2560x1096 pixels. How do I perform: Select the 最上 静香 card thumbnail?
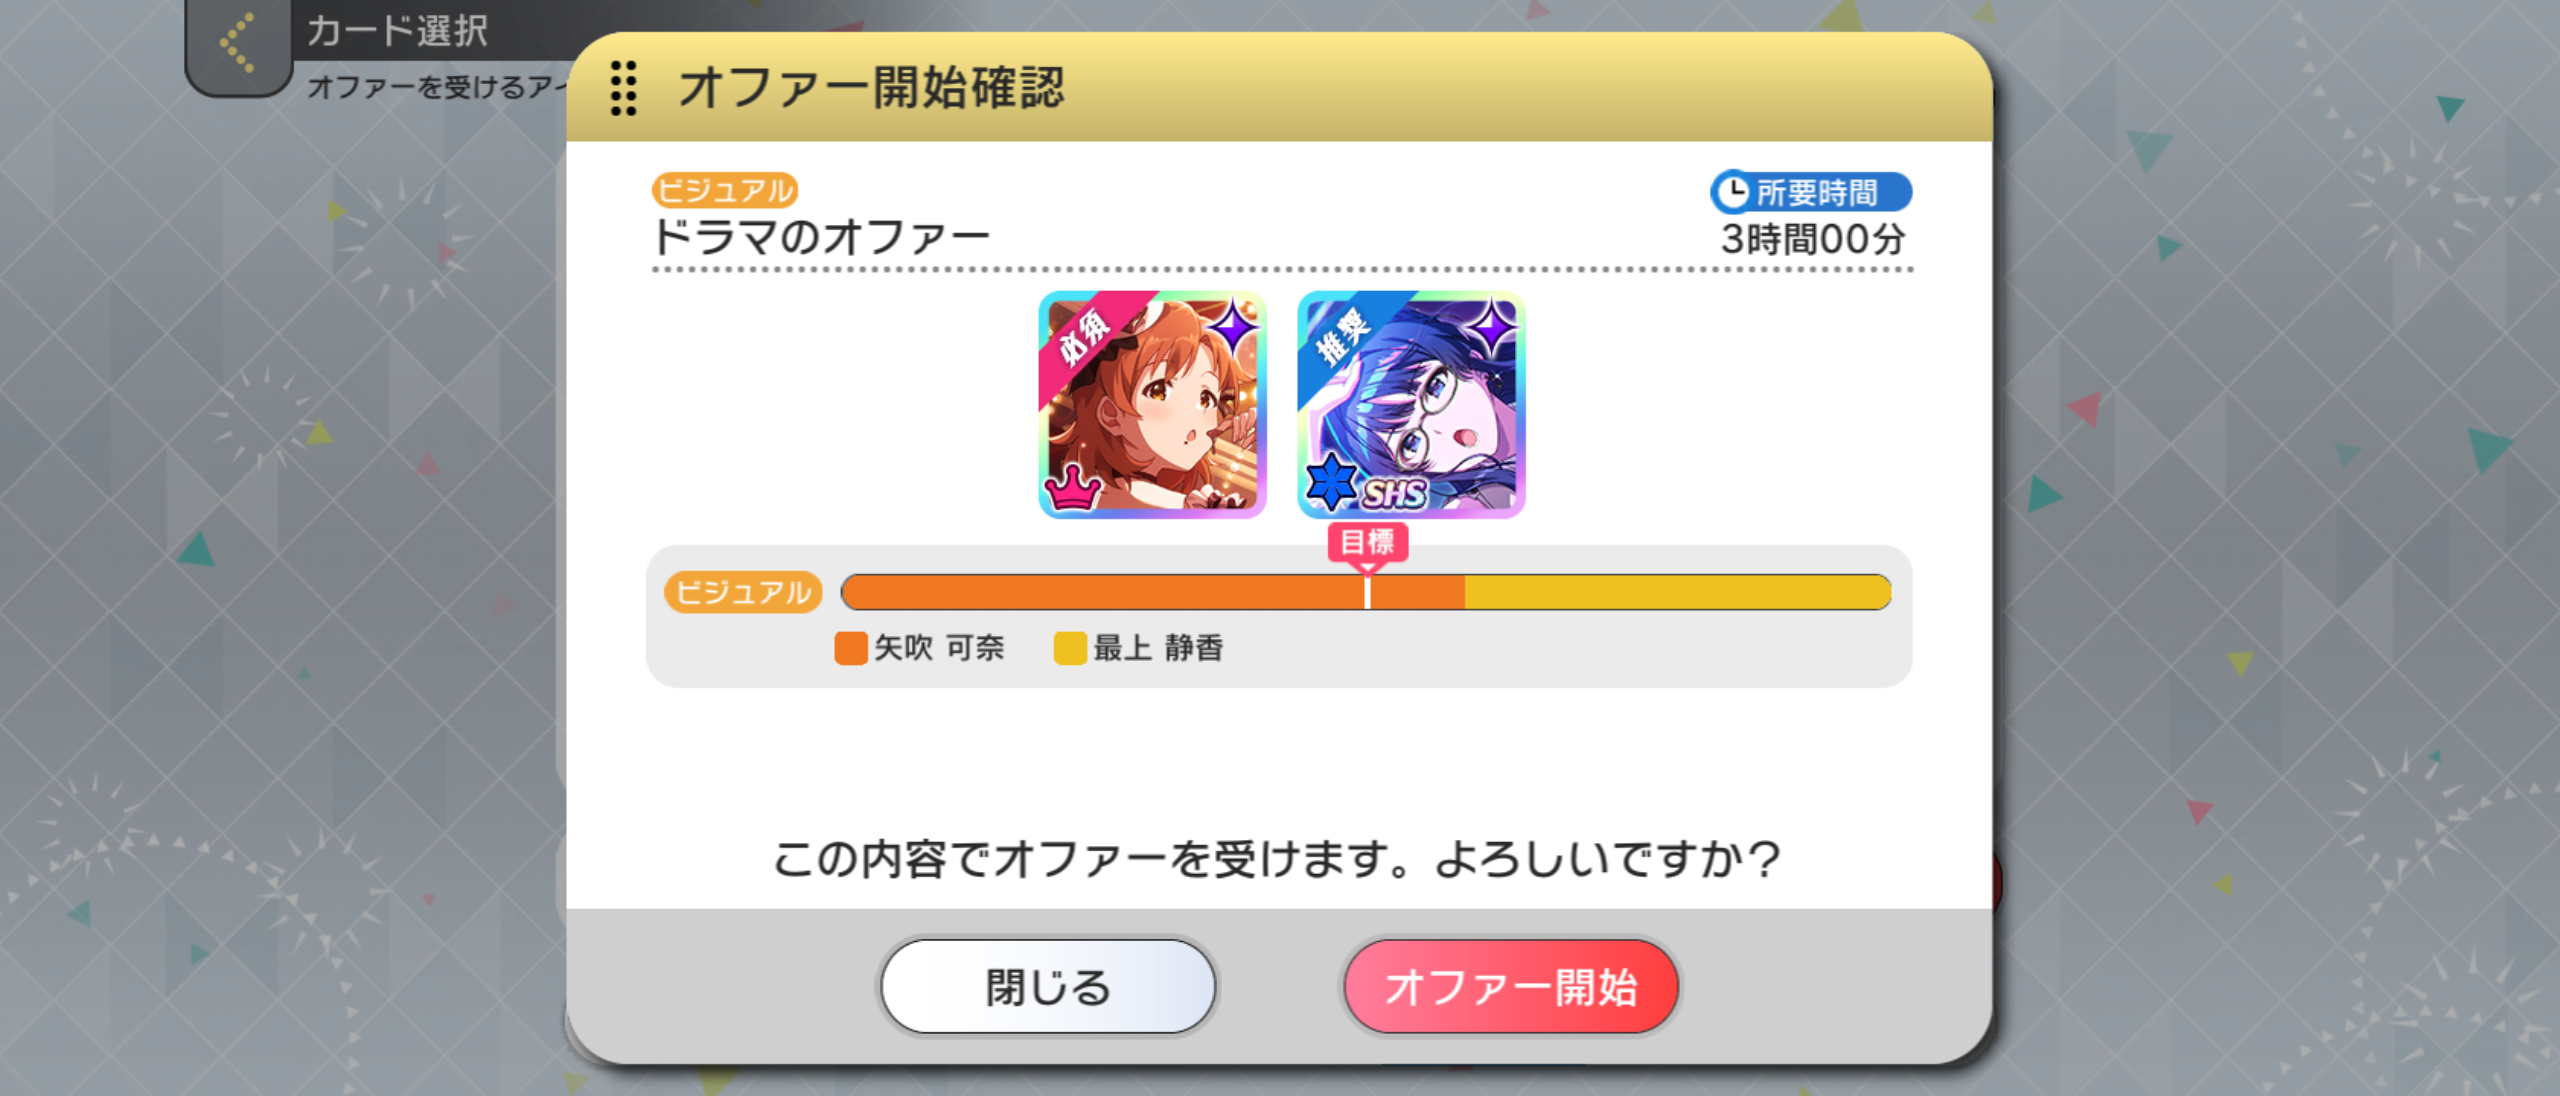[x=1411, y=405]
